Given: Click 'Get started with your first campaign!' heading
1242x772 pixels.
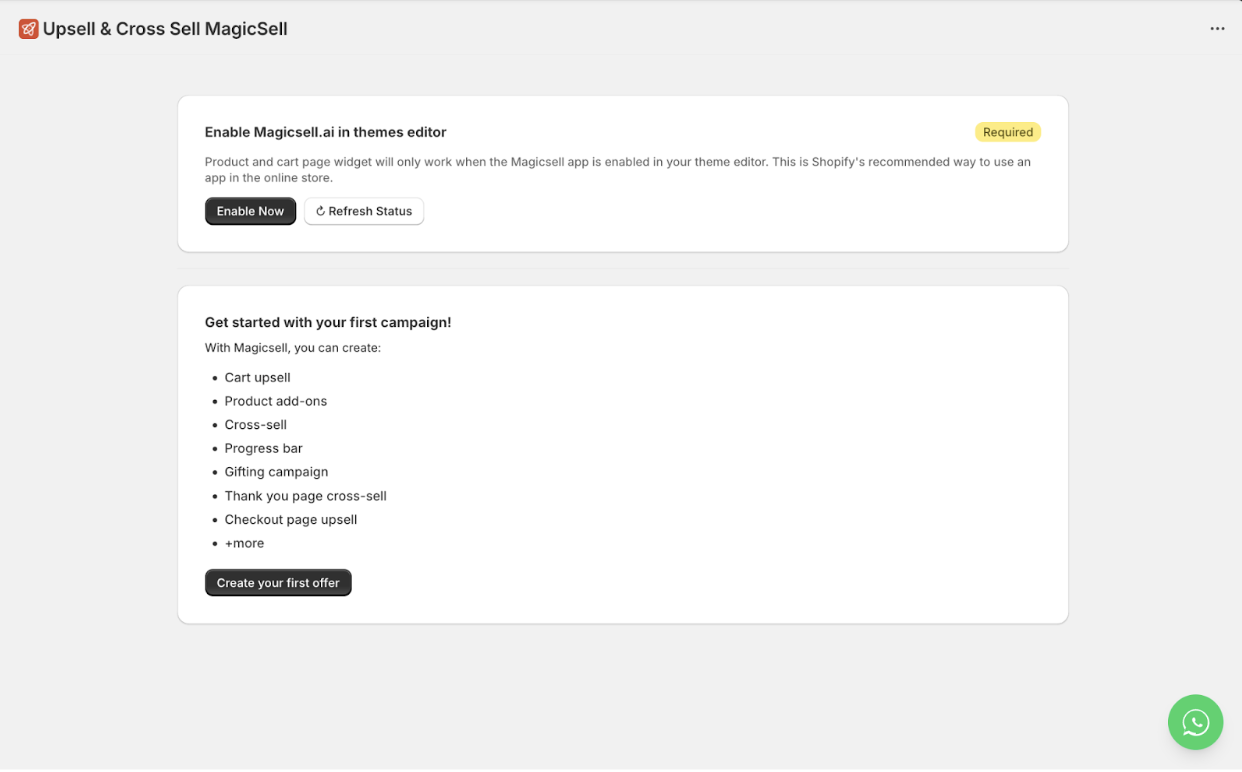Looking at the screenshot, I should [x=328, y=322].
